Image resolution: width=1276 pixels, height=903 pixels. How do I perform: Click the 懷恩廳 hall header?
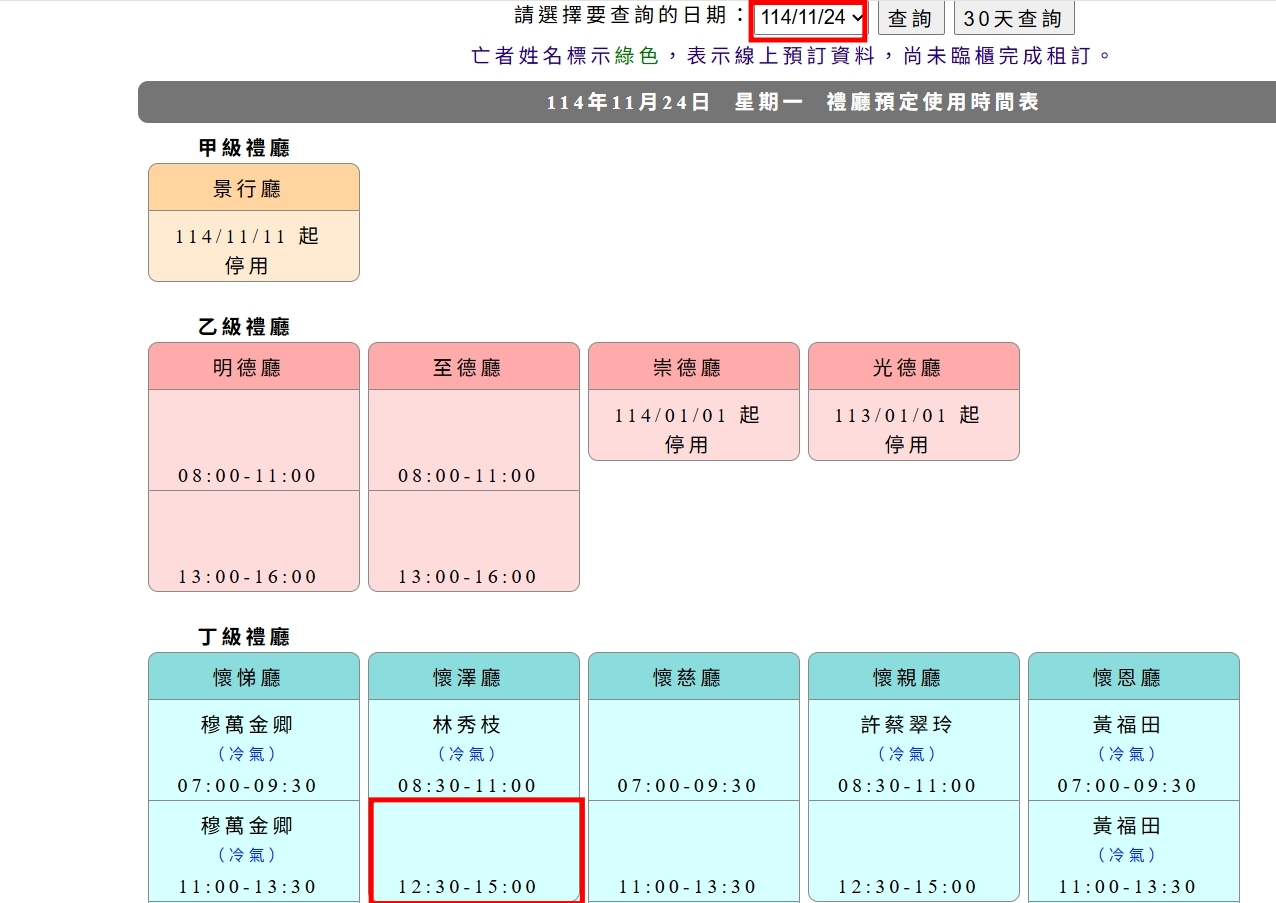pos(1133,677)
